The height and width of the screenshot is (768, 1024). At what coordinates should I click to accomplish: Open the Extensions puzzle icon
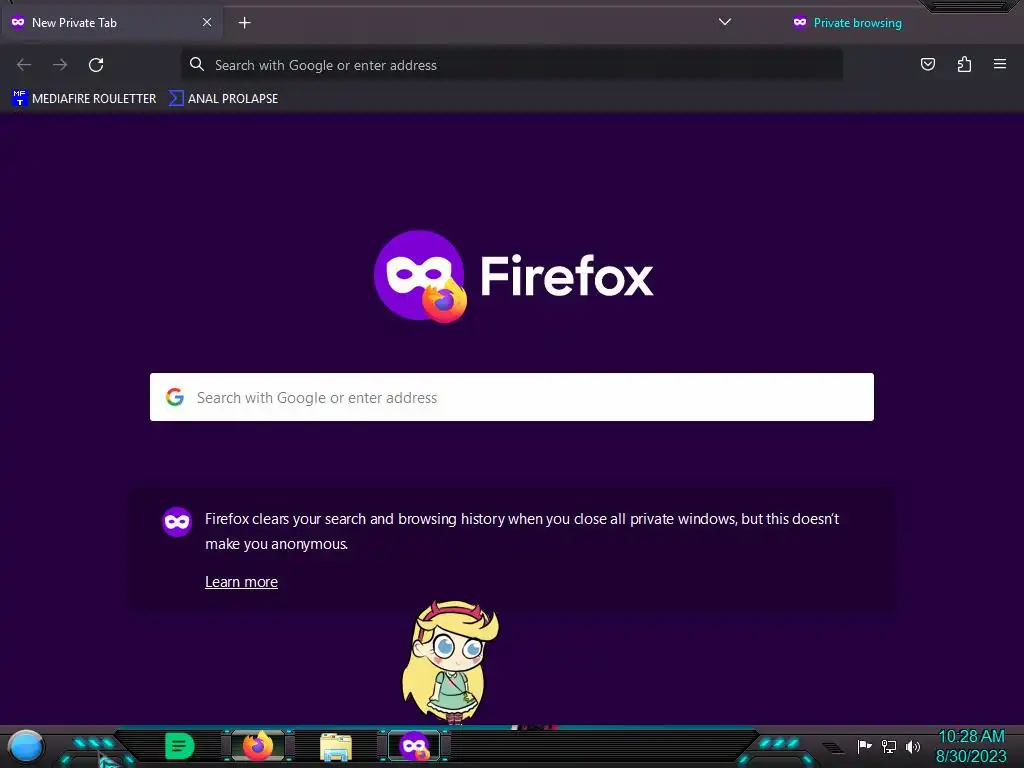pyautogui.click(x=964, y=64)
